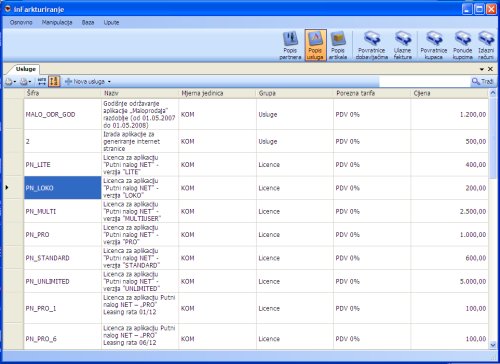Sort by Naziv column header

[140, 93]
